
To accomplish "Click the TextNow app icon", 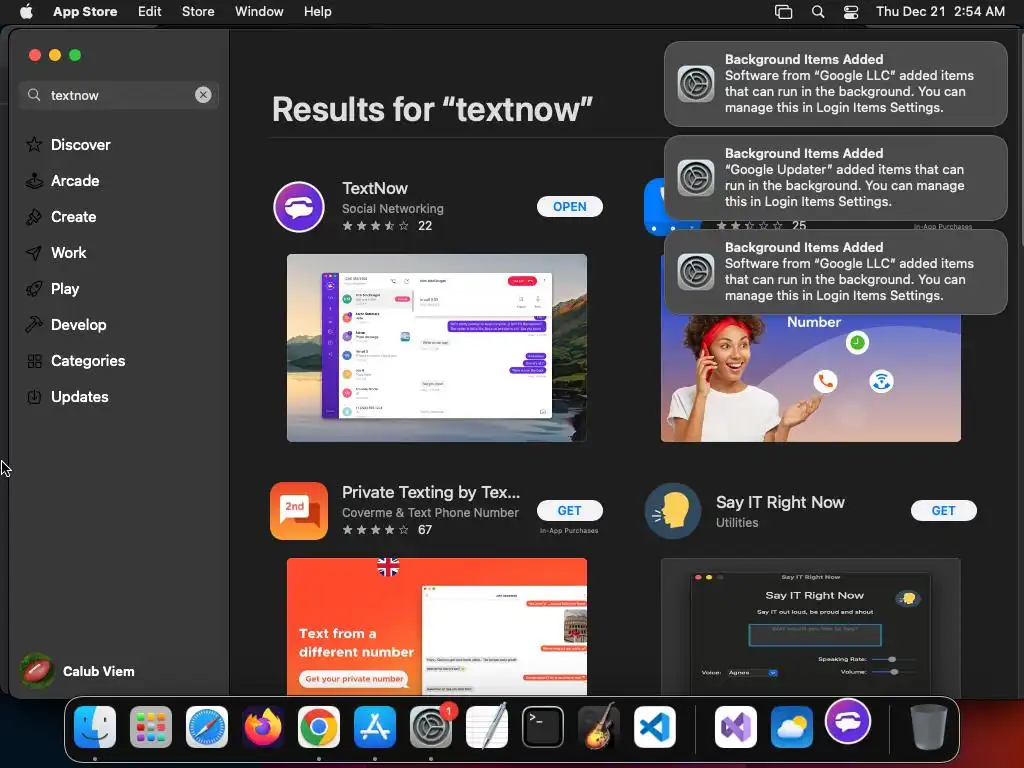I will 299,207.
